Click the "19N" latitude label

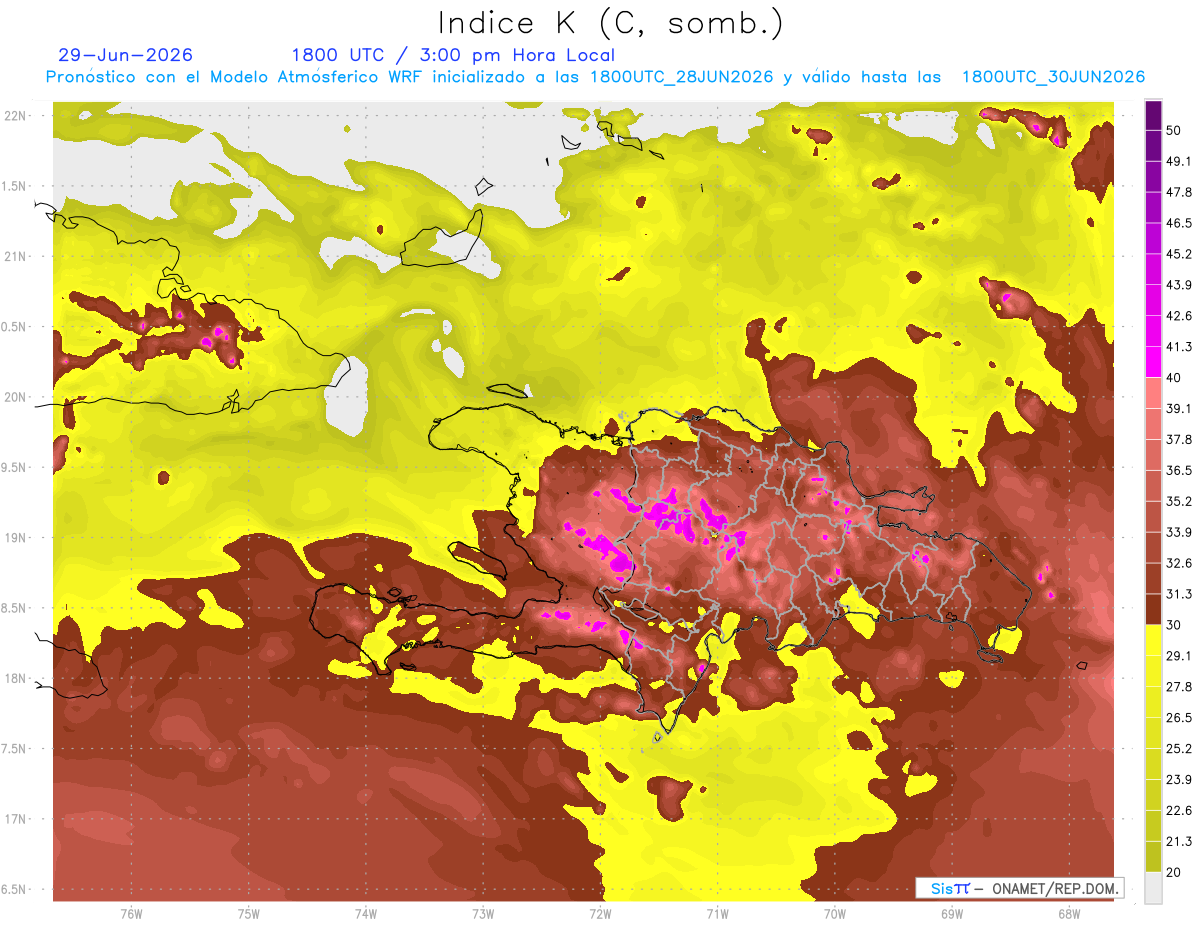[x=15, y=538]
